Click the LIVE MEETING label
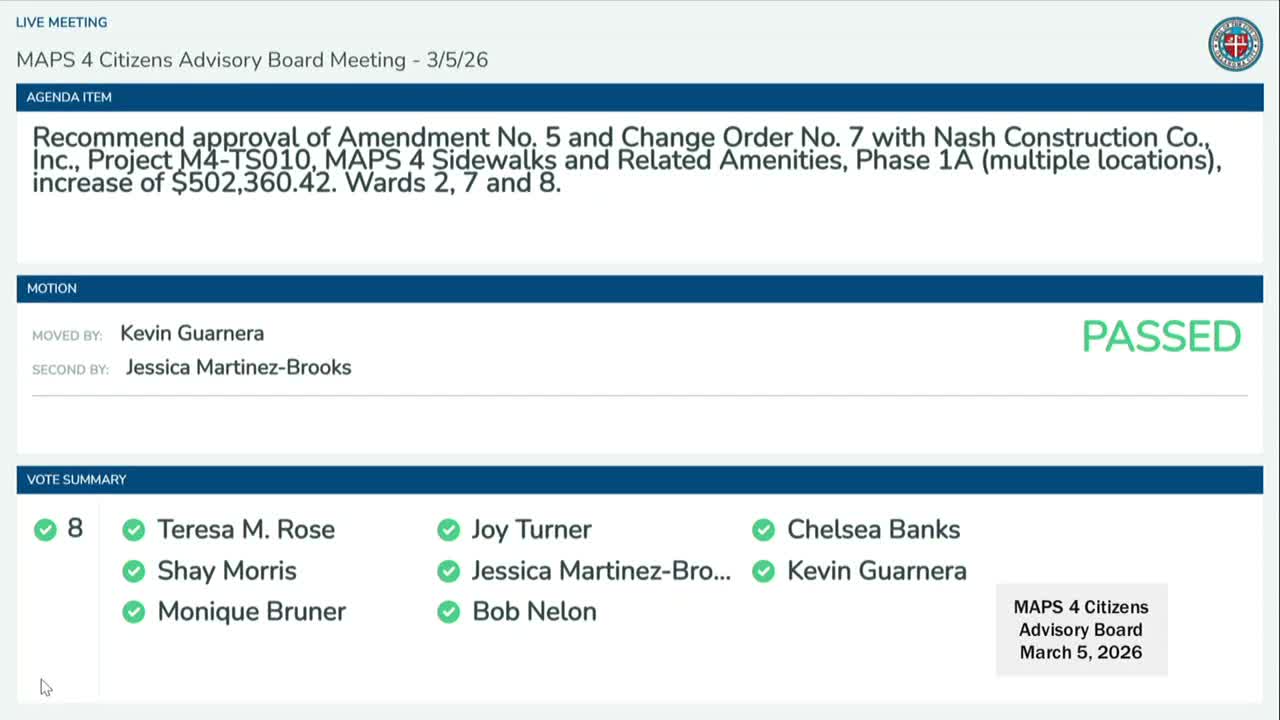 [62, 22]
